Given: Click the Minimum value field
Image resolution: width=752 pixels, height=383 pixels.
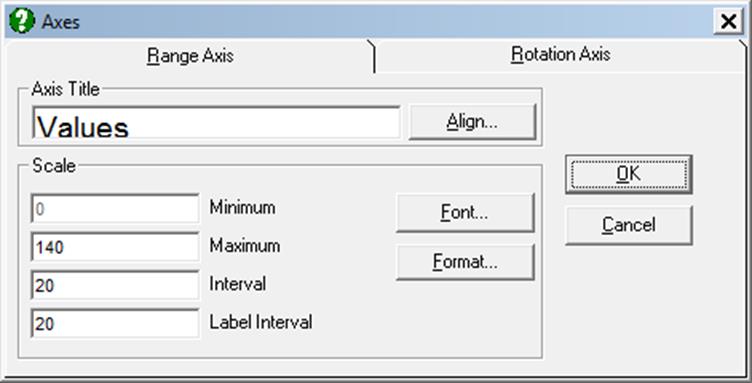Looking at the screenshot, I should click(115, 209).
